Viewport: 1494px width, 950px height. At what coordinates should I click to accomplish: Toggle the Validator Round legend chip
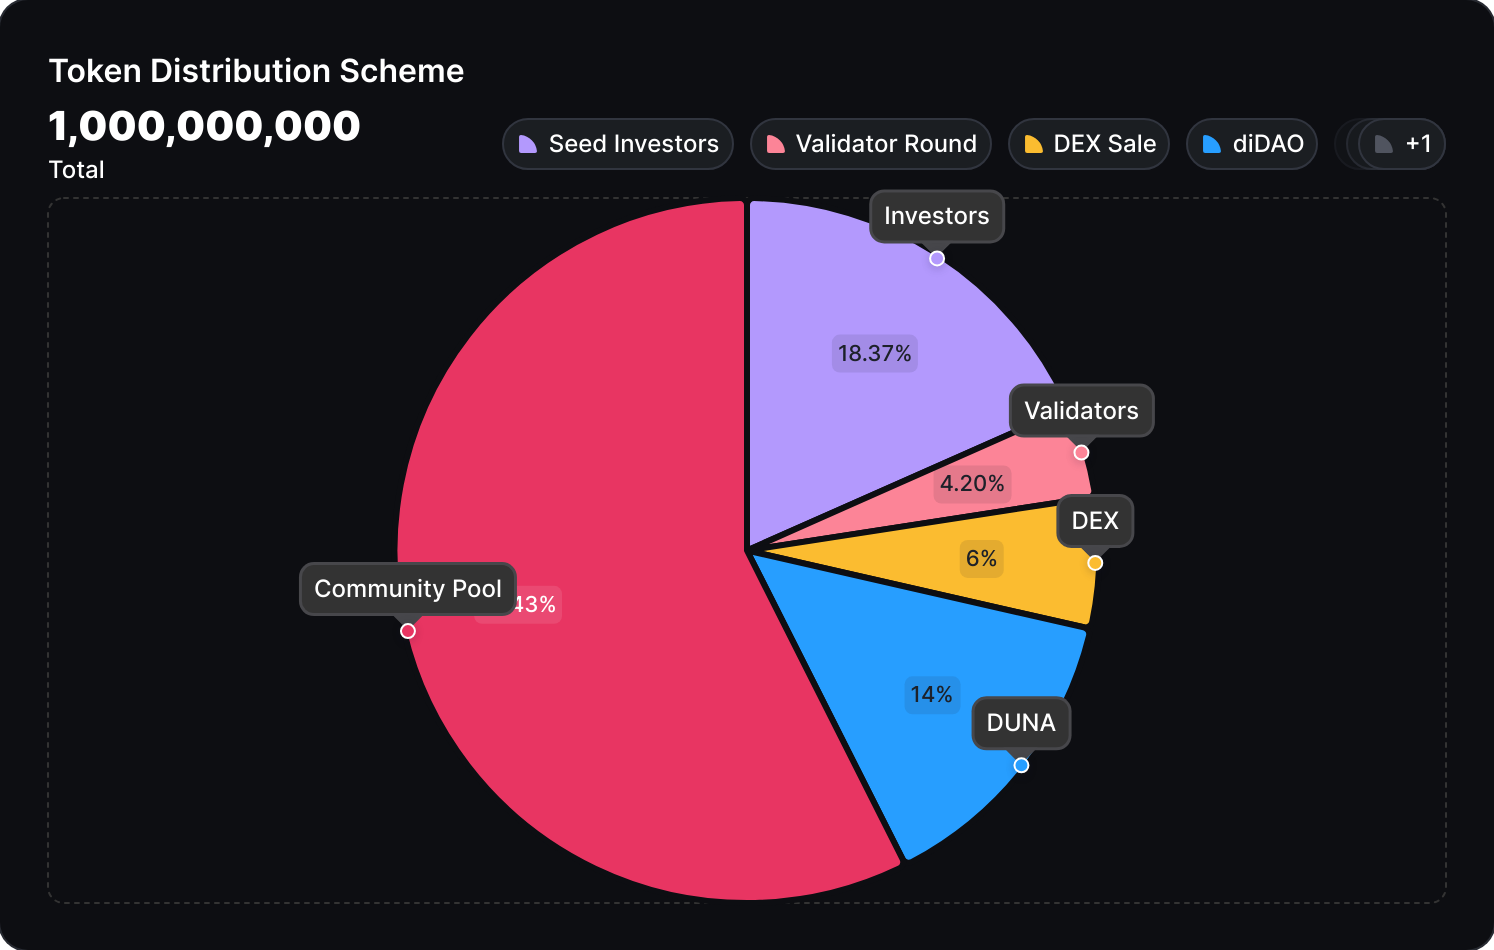tap(870, 143)
